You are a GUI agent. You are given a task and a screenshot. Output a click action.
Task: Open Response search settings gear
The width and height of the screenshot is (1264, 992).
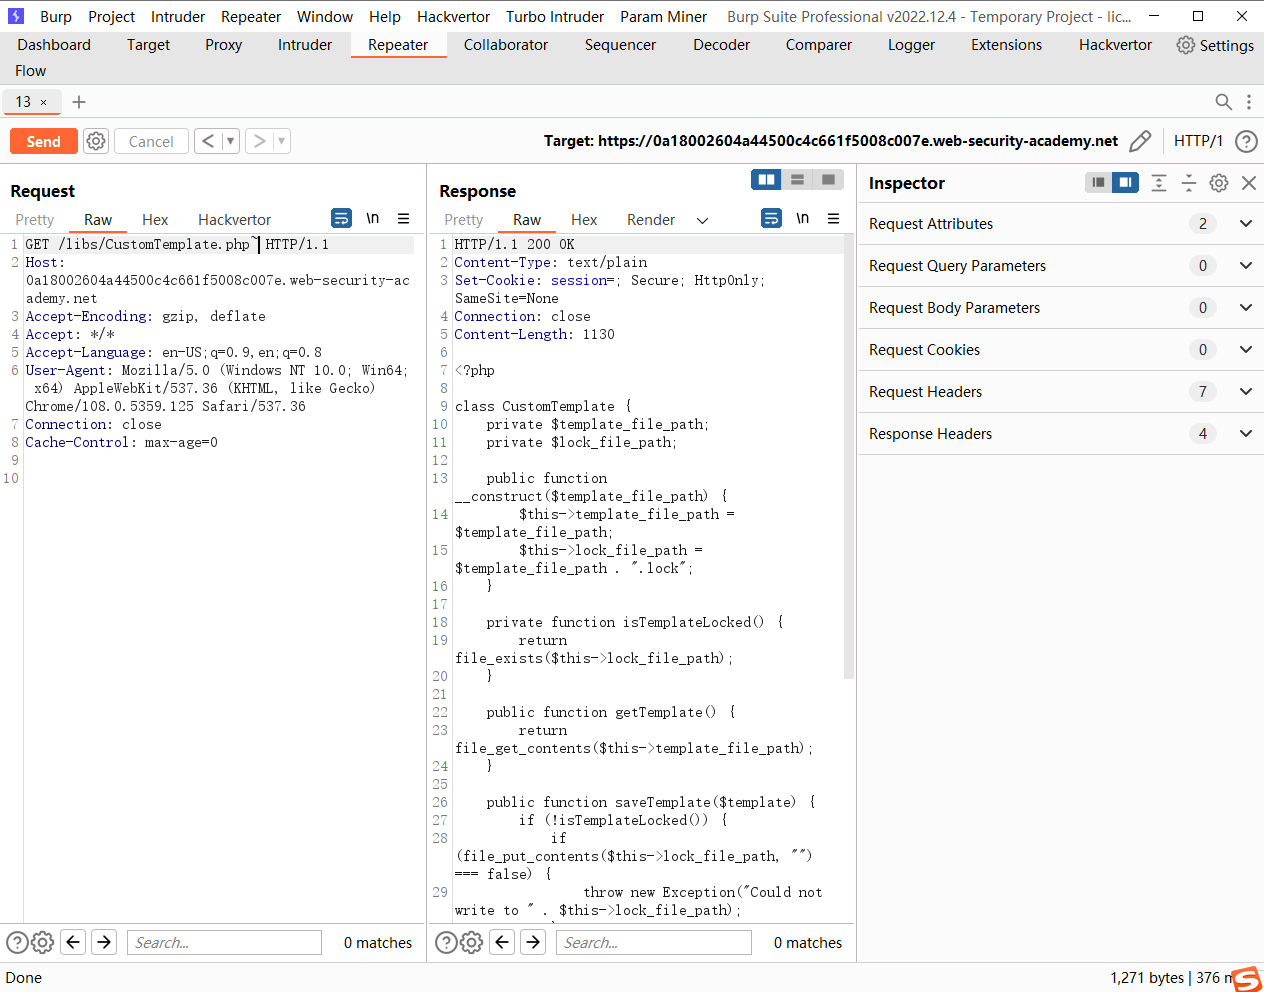coord(472,942)
